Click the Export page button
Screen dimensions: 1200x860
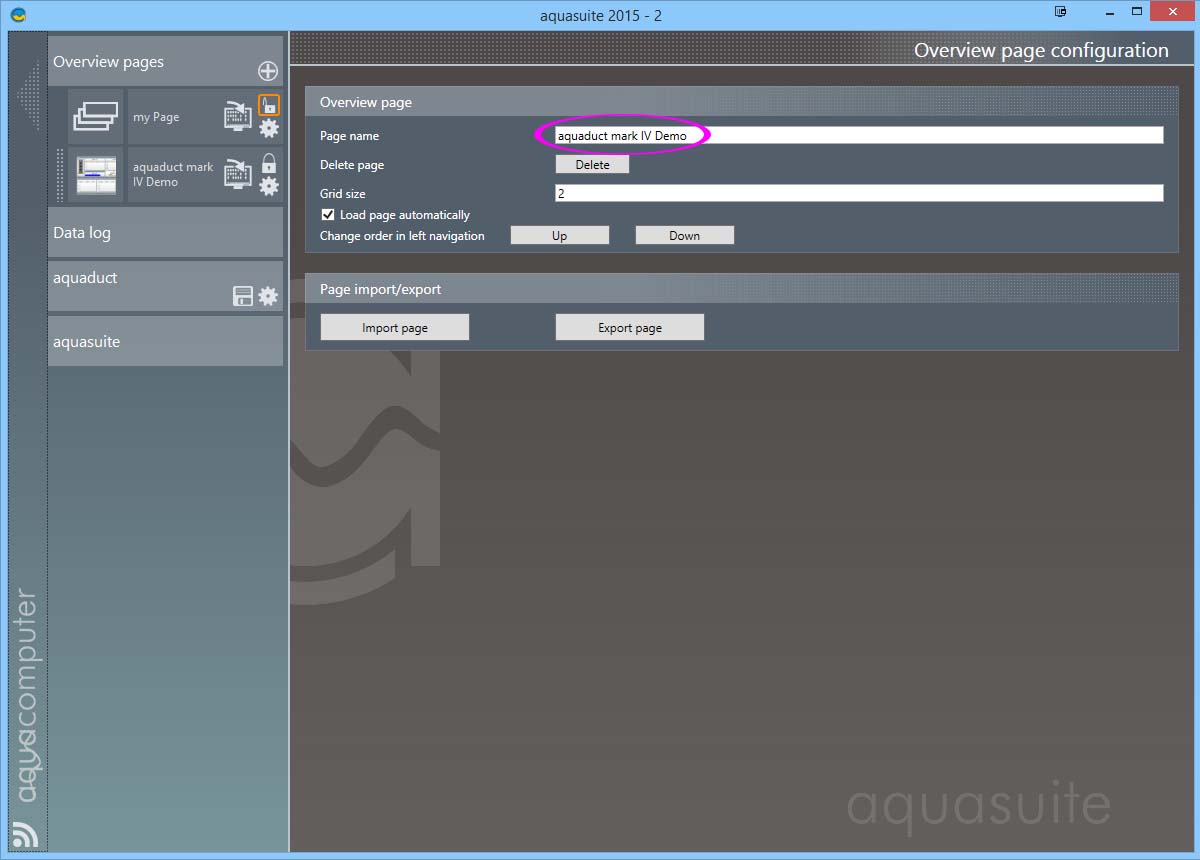click(630, 327)
